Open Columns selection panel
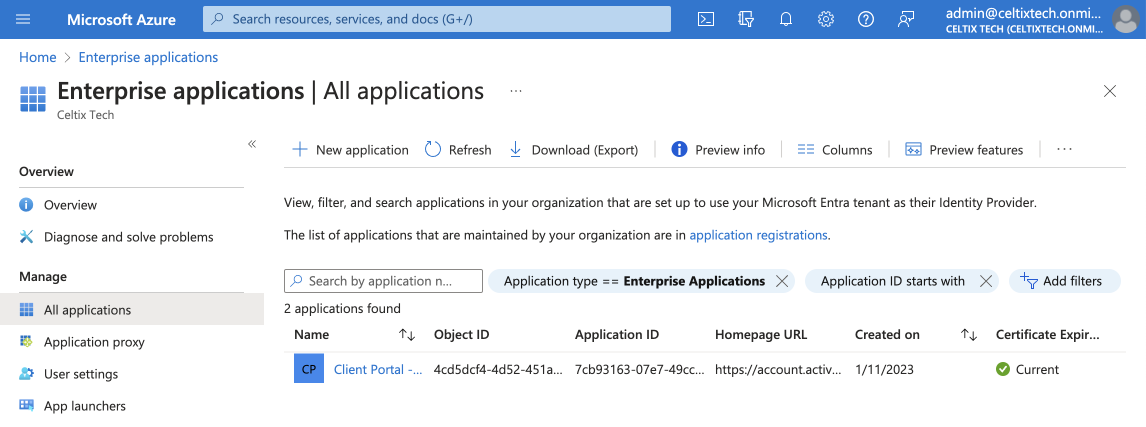1146x427 pixels. point(835,150)
